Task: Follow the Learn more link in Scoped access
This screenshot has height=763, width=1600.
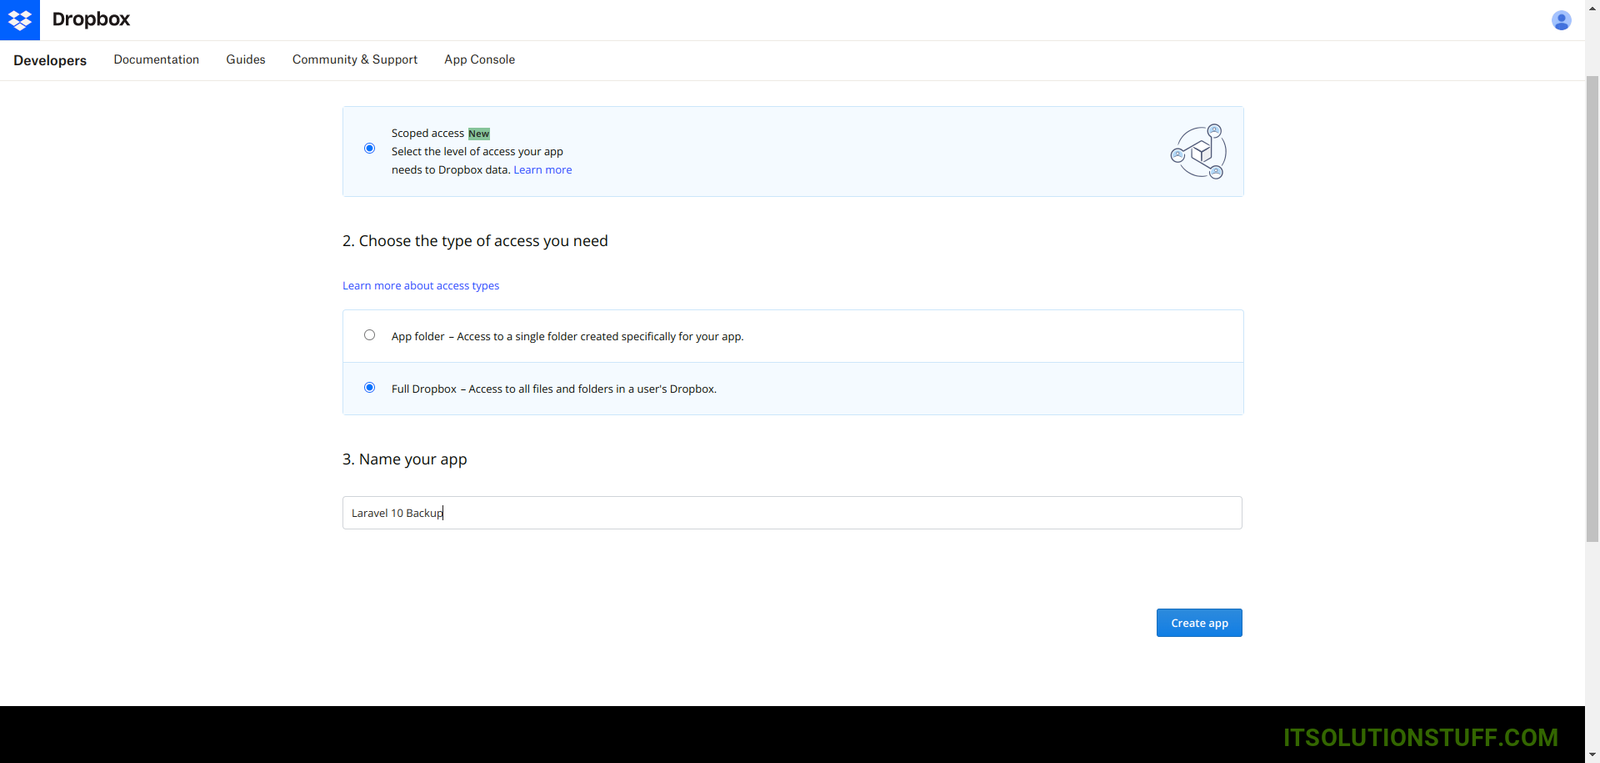Action: [x=542, y=170]
